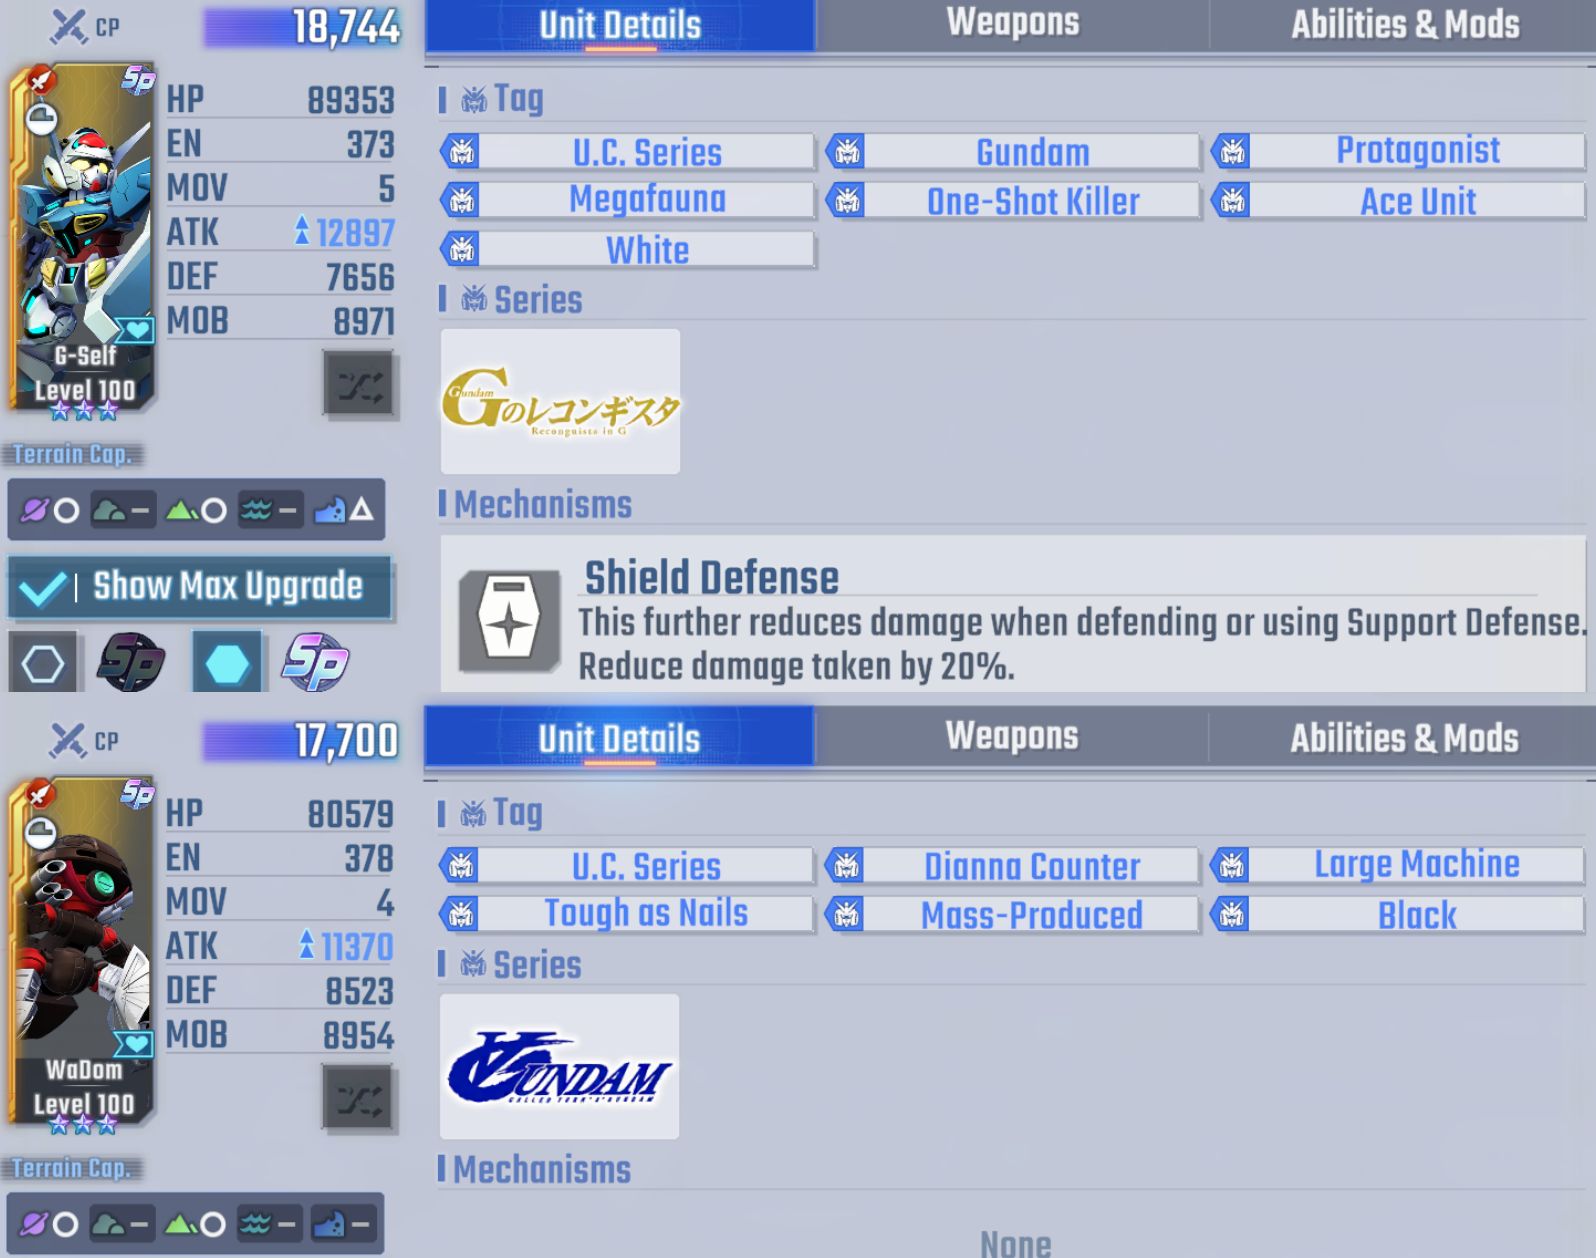Click the EN value 373
The width and height of the screenshot is (1596, 1258).
tap(370, 144)
